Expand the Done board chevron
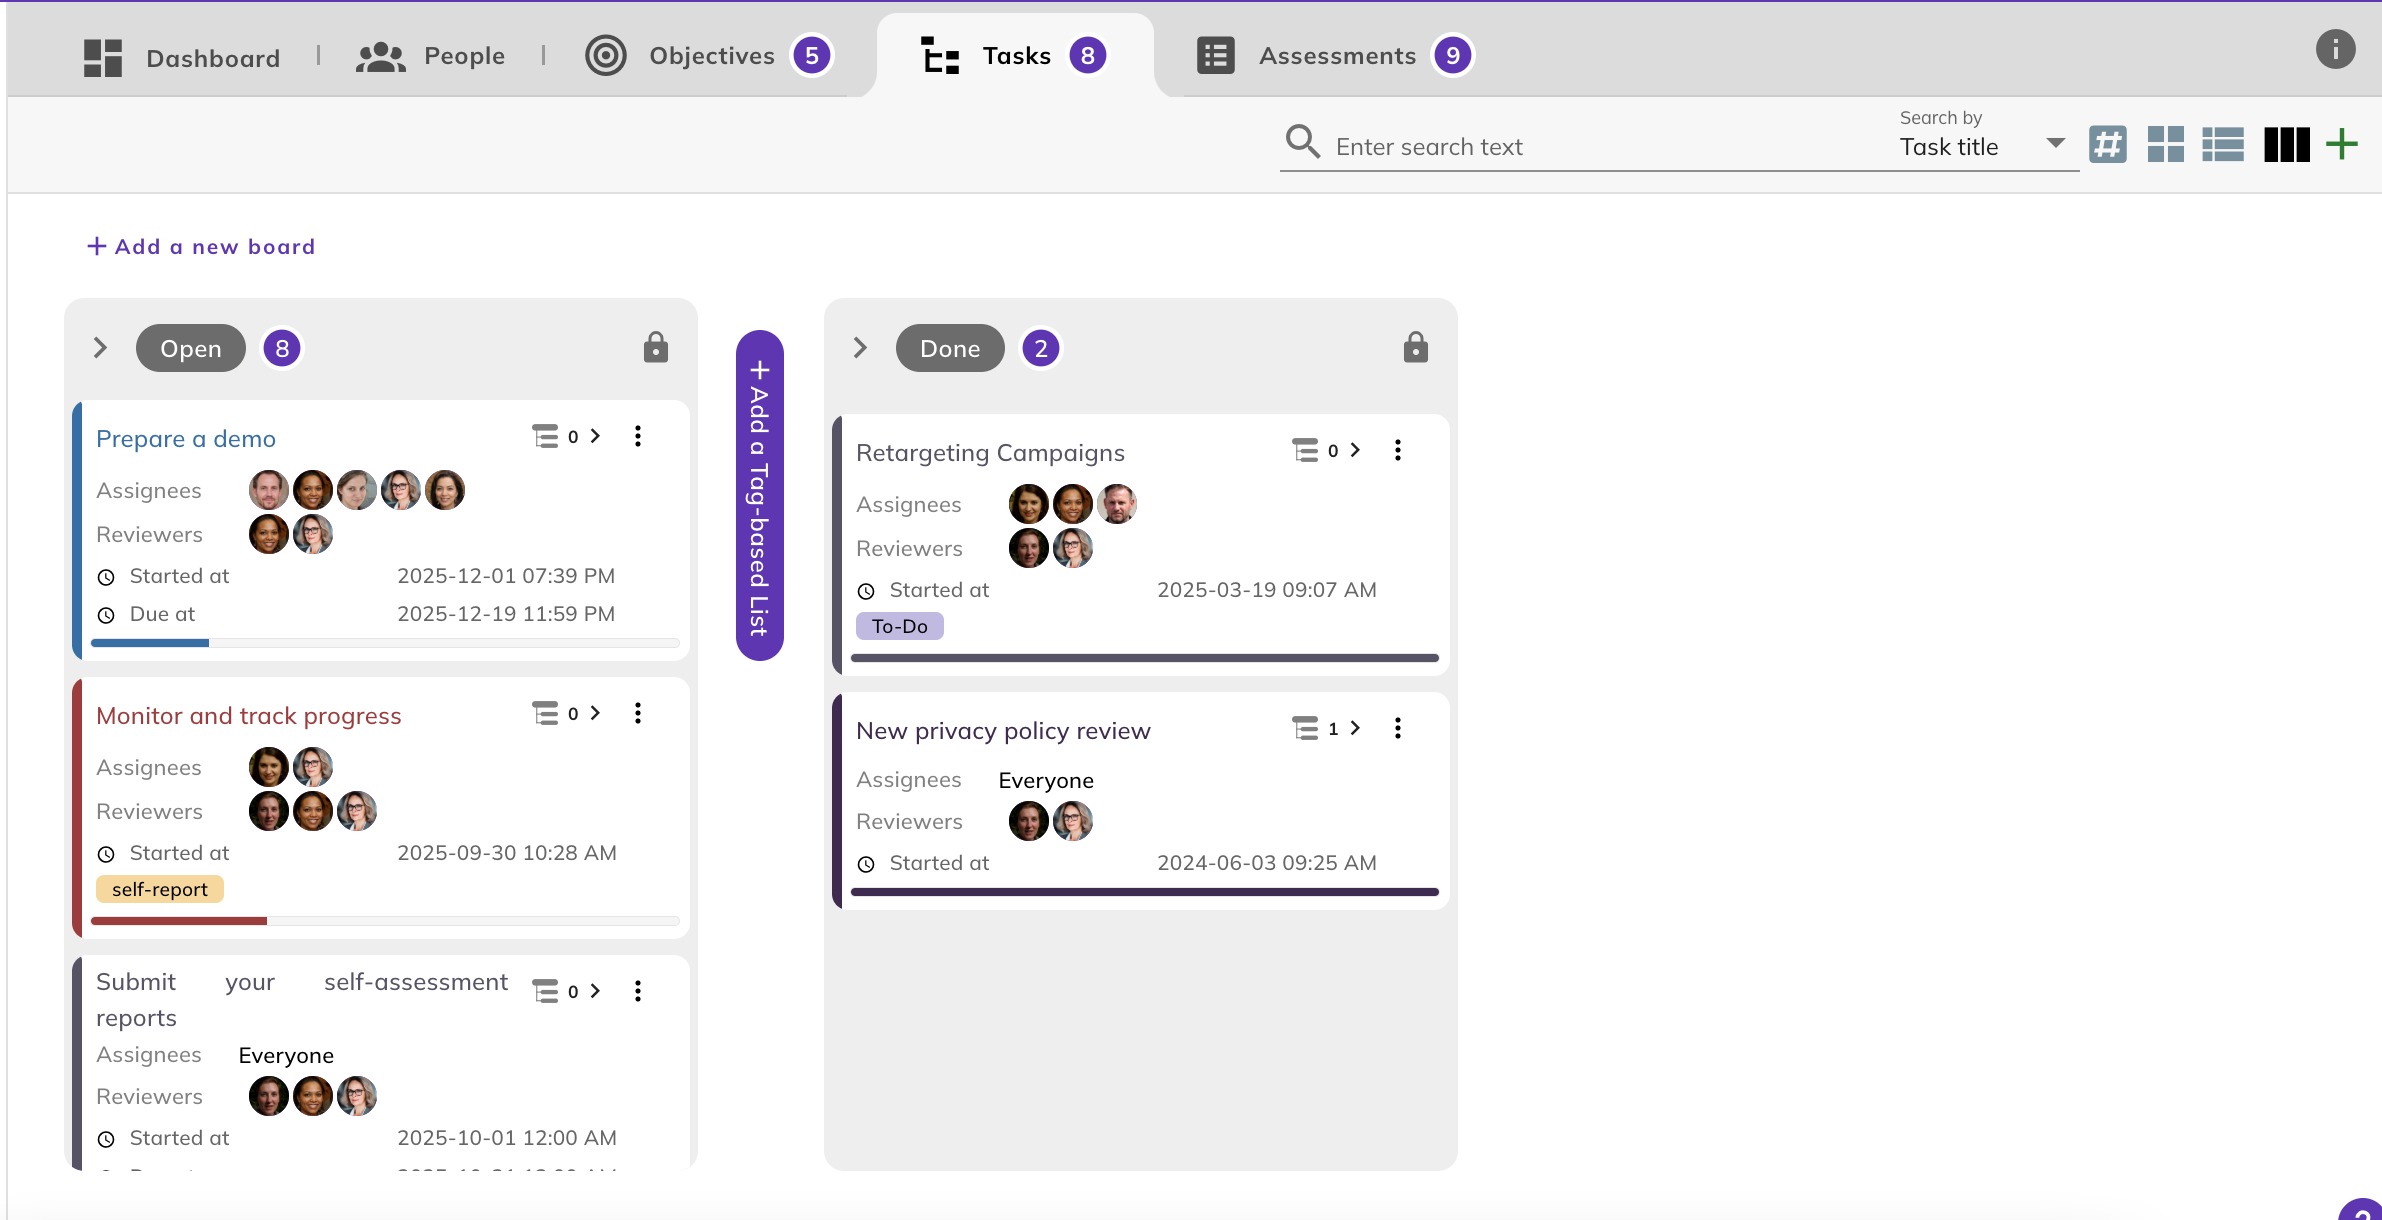Viewport: 2382px width, 1220px height. [x=860, y=348]
